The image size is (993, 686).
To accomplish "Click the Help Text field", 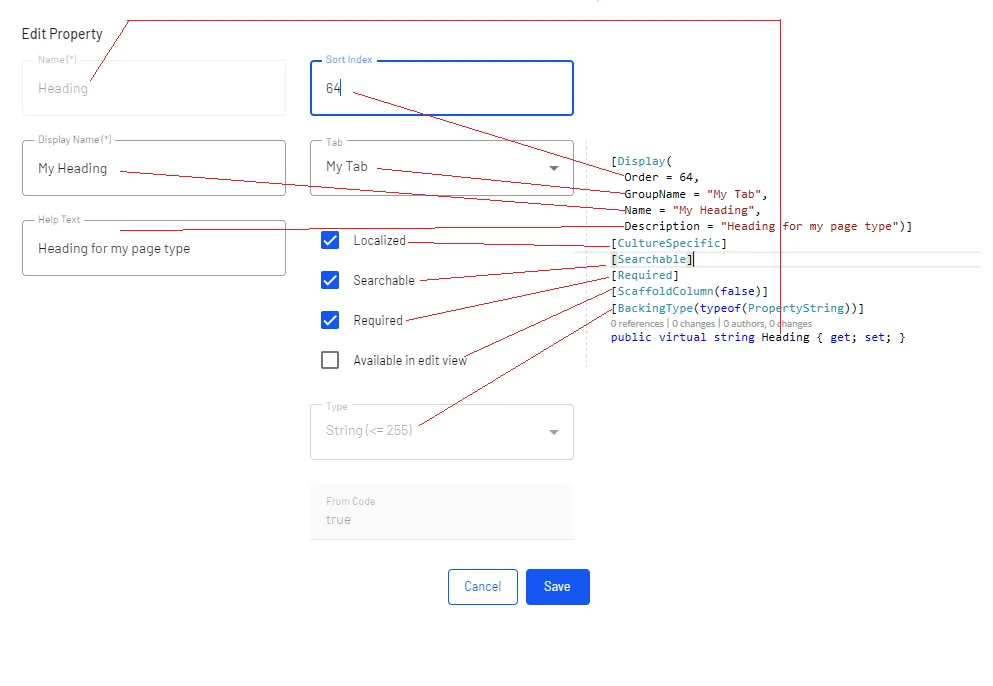I will pyautogui.click(x=154, y=248).
